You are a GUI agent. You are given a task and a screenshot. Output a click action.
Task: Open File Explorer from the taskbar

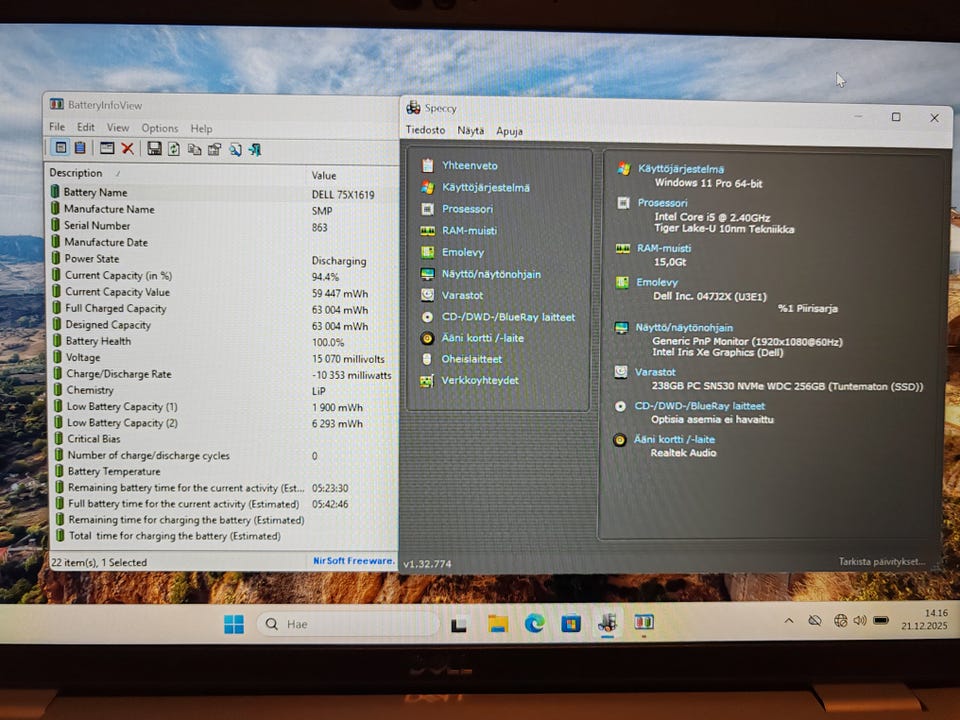click(x=498, y=624)
